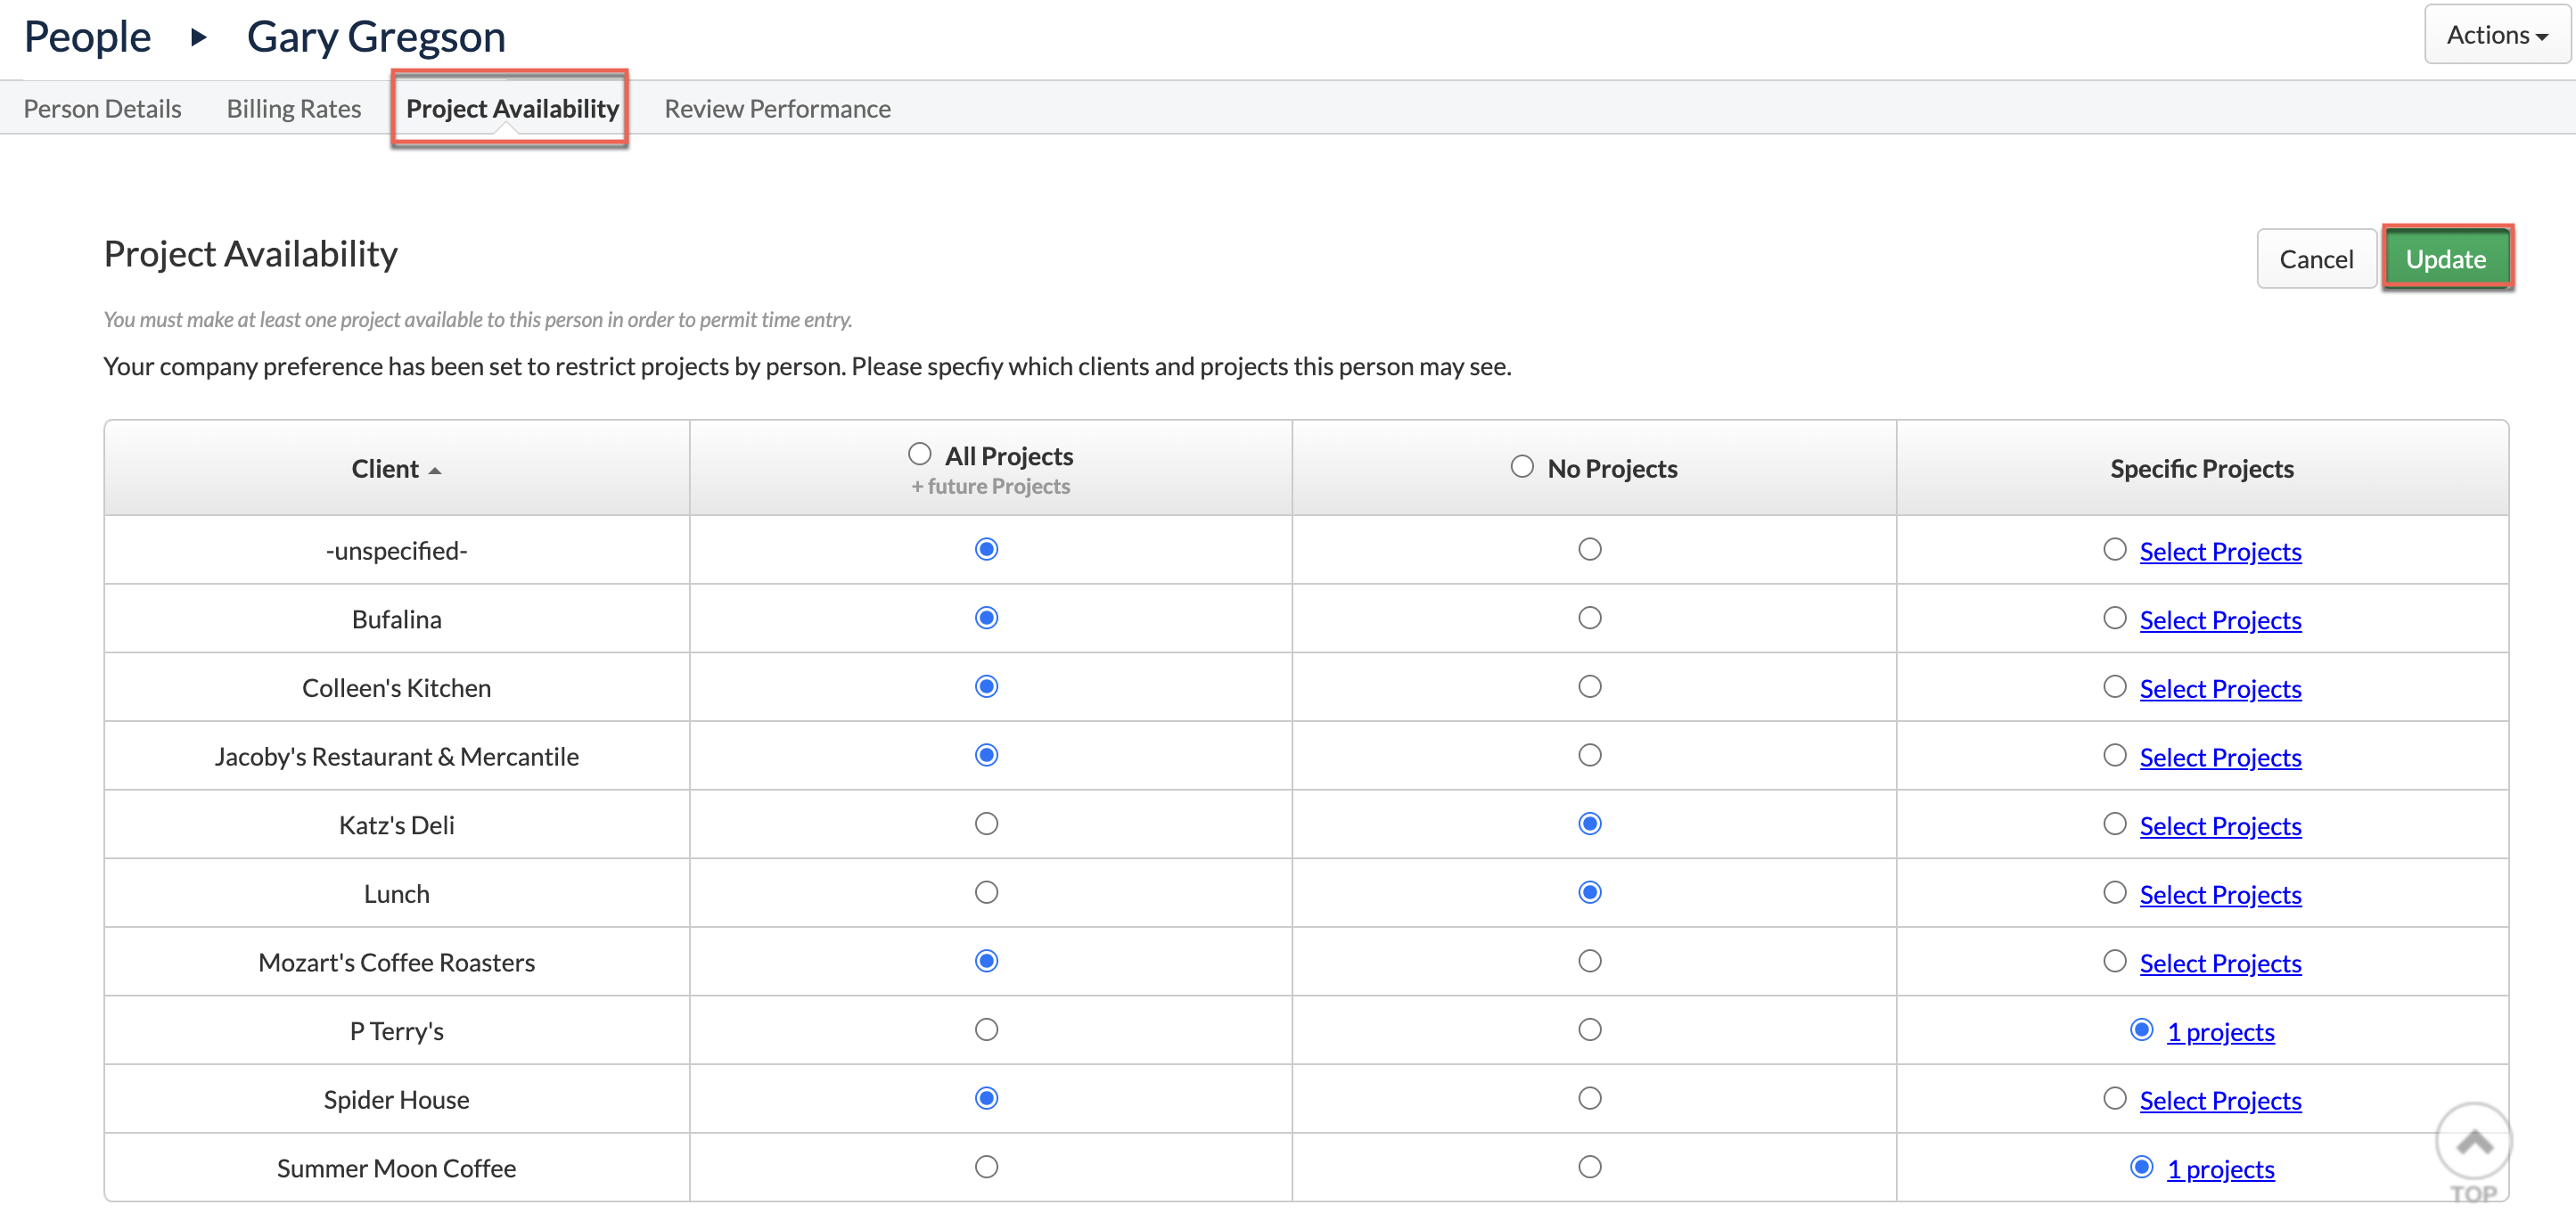The image size is (2576, 1230).
Task: Set No Projects for Mozart's Coffee Roasters
Action: point(1589,961)
